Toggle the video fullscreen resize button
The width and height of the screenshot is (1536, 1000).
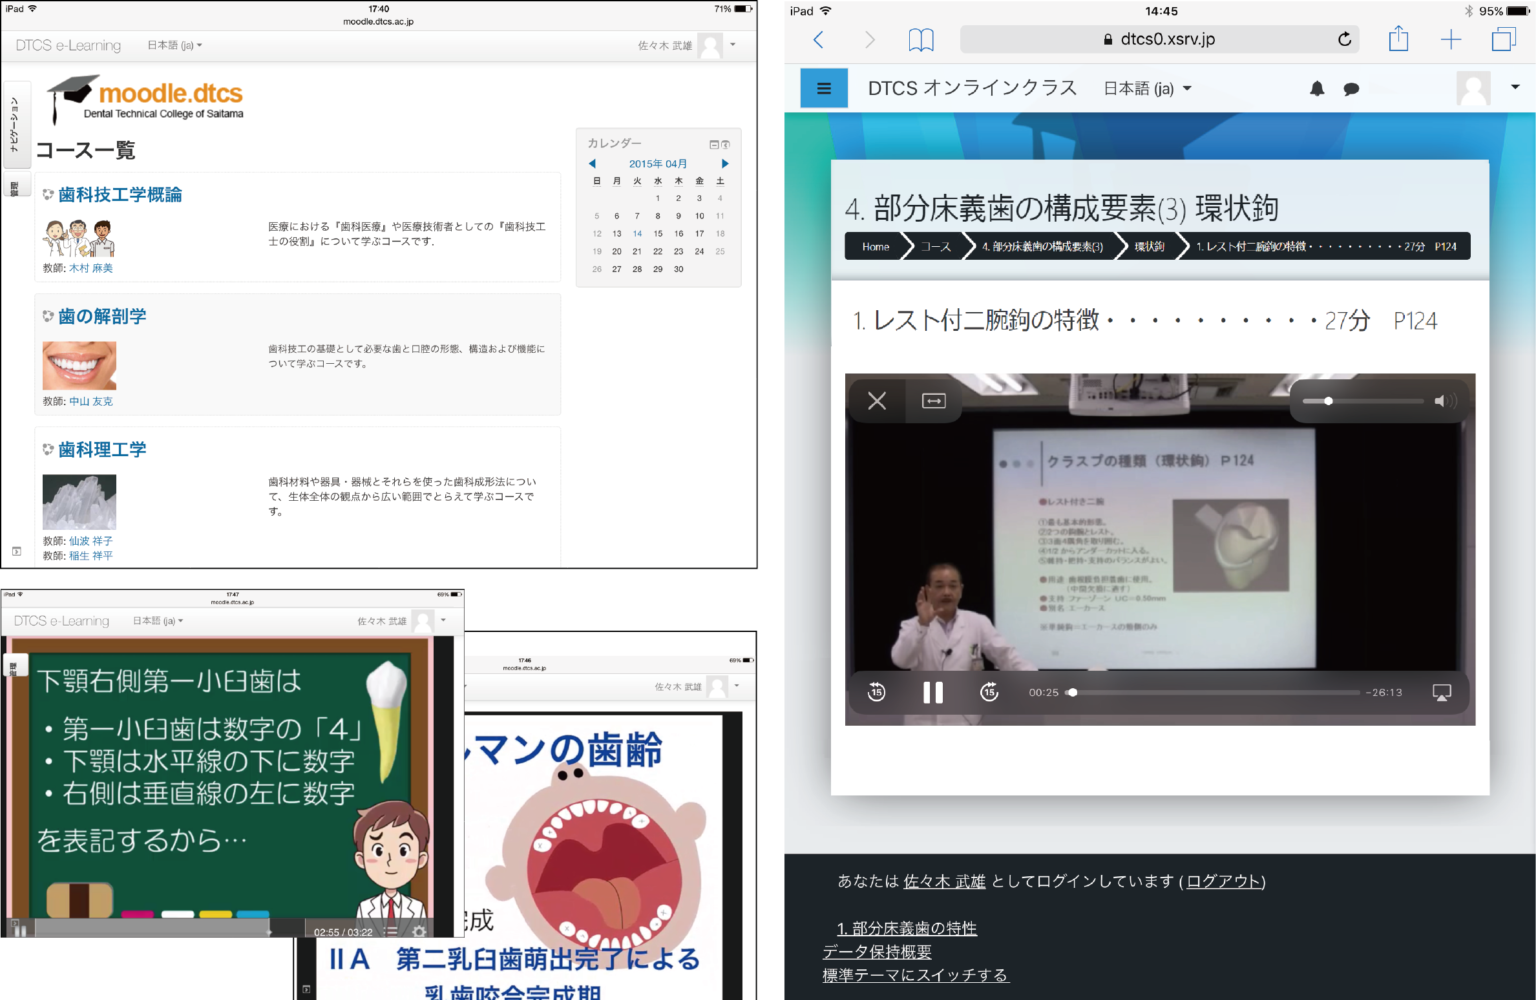tap(933, 401)
